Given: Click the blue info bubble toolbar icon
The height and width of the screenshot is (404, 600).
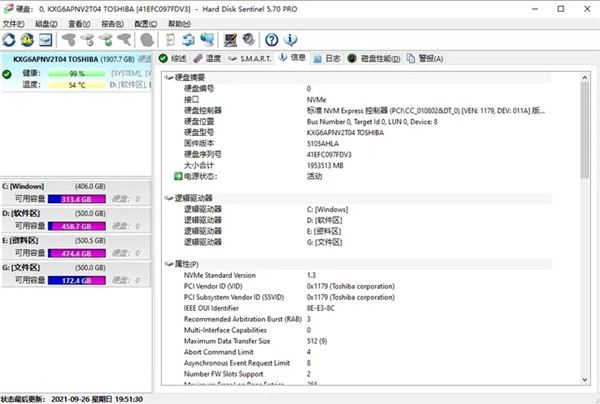Looking at the screenshot, I should (290, 40).
